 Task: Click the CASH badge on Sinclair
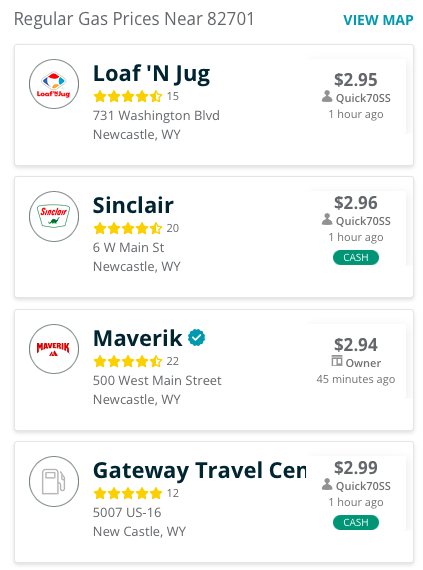point(356,258)
